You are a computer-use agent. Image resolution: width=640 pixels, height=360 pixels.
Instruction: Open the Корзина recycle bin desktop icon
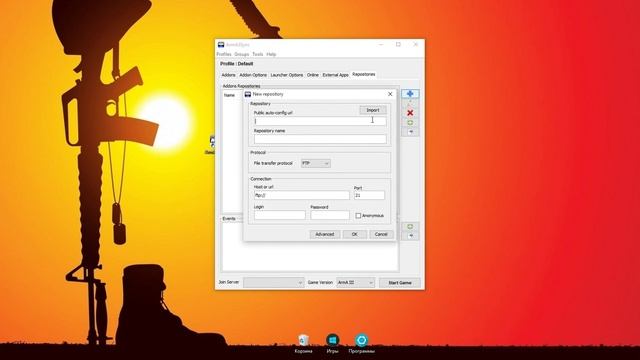click(303, 343)
